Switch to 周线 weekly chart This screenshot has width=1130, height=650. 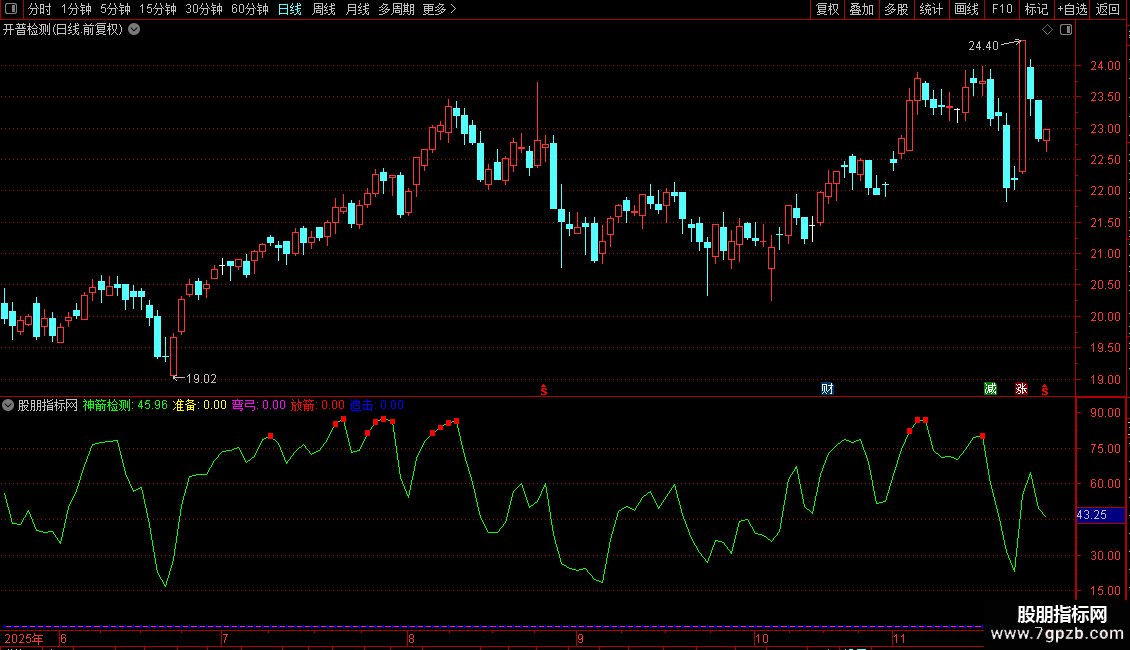click(x=324, y=9)
